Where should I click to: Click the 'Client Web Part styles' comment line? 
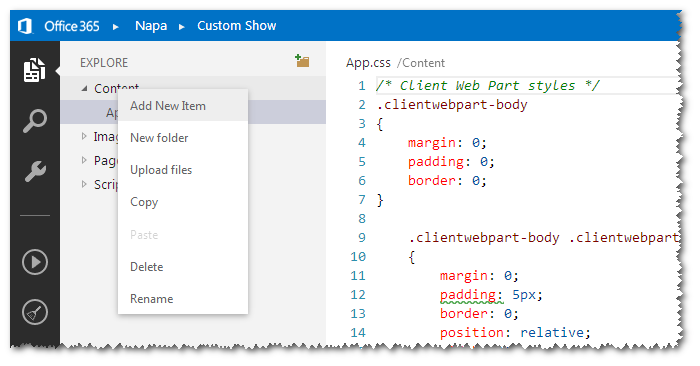[x=488, y=86]
